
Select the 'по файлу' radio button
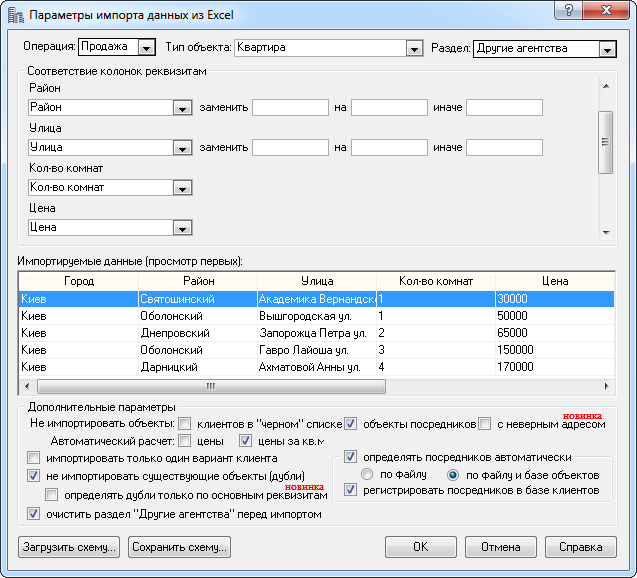368,474
